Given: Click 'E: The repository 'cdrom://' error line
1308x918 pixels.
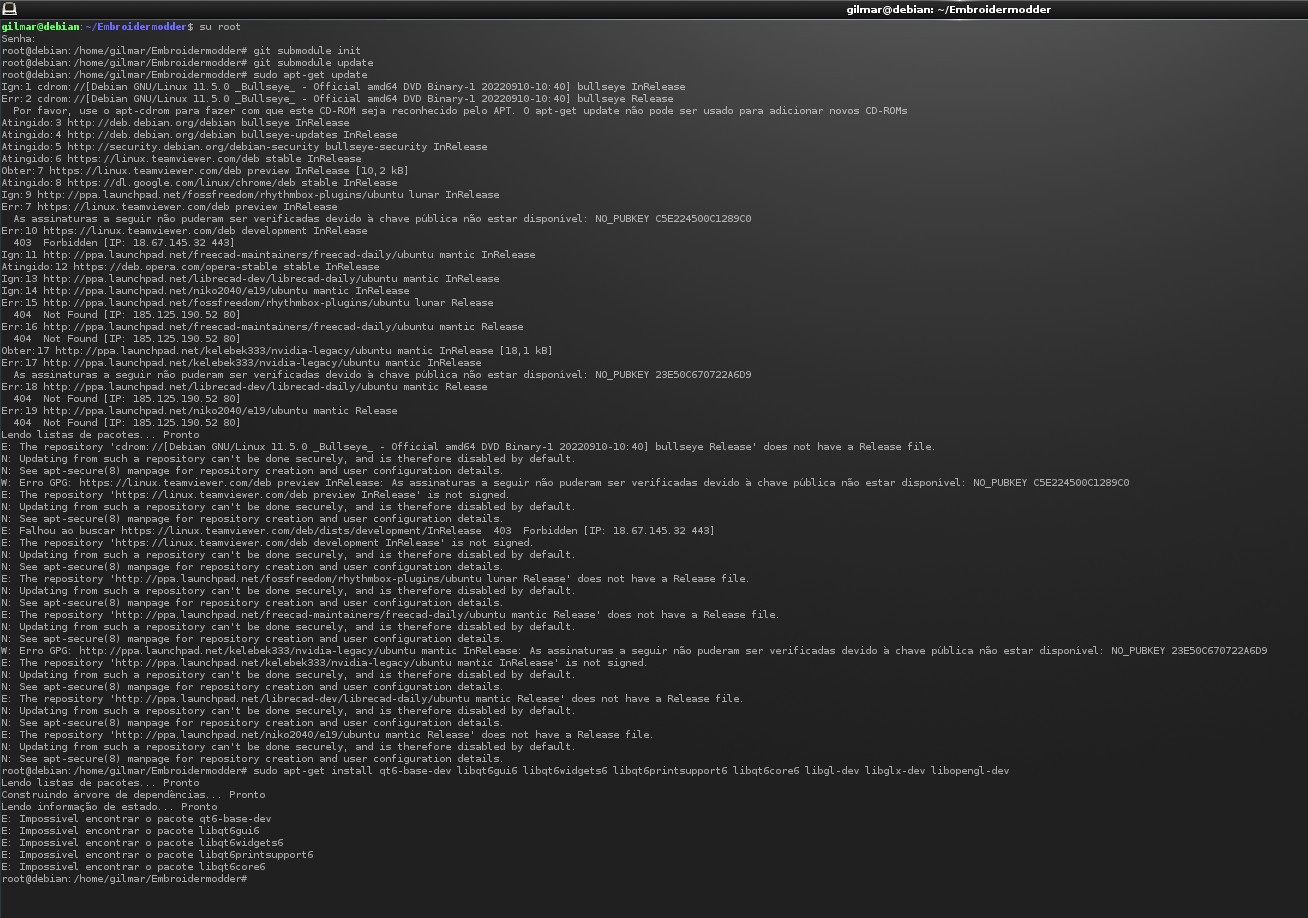Looking at the screenshot, I should [468, 447].
